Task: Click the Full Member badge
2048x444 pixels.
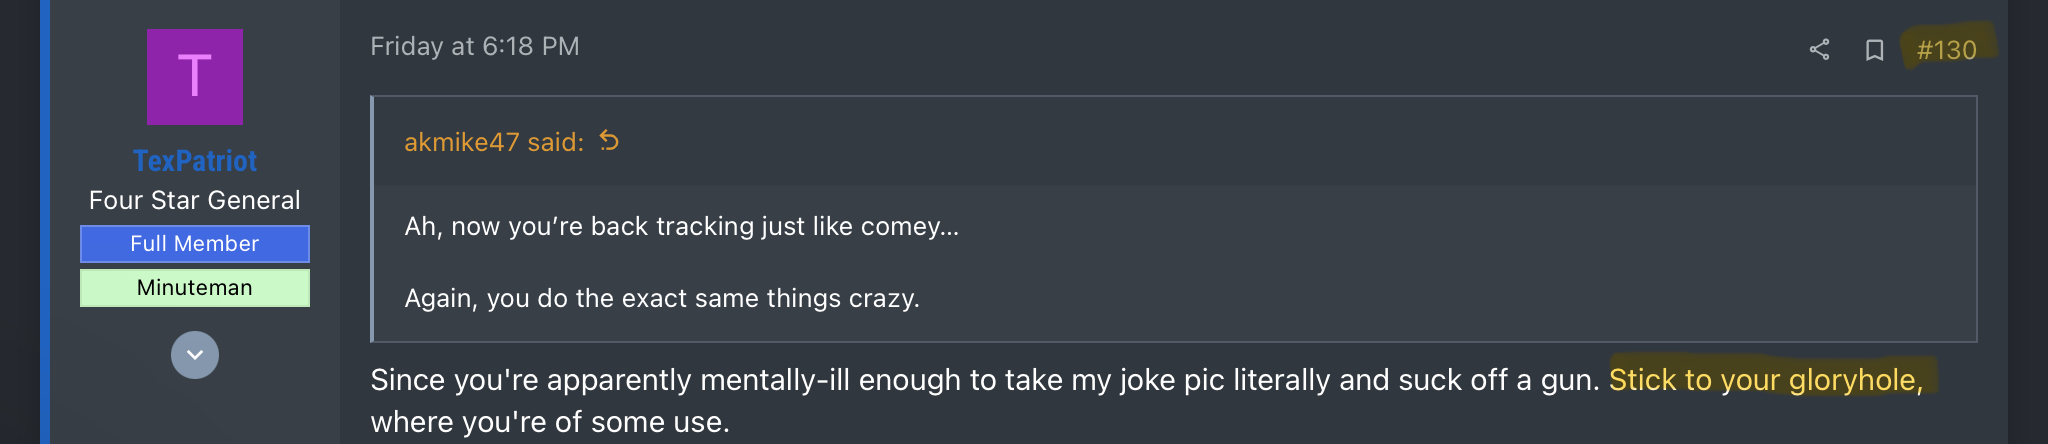Action: pyautogui.click(x=195, y=244)
